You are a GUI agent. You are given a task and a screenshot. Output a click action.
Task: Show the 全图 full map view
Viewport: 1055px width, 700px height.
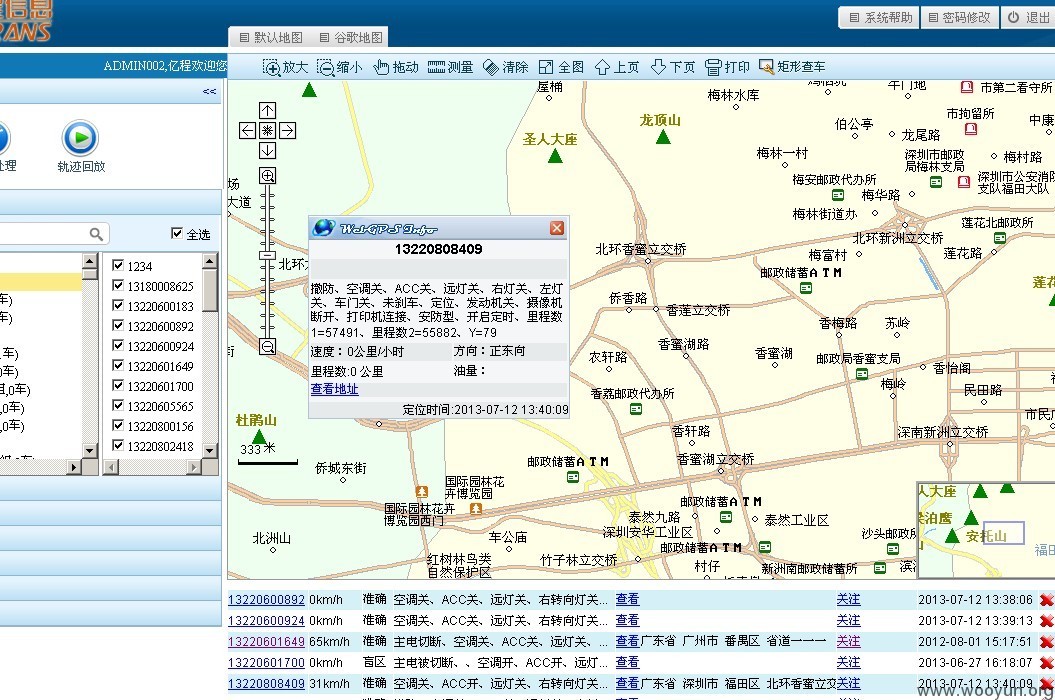coord(561,67)
